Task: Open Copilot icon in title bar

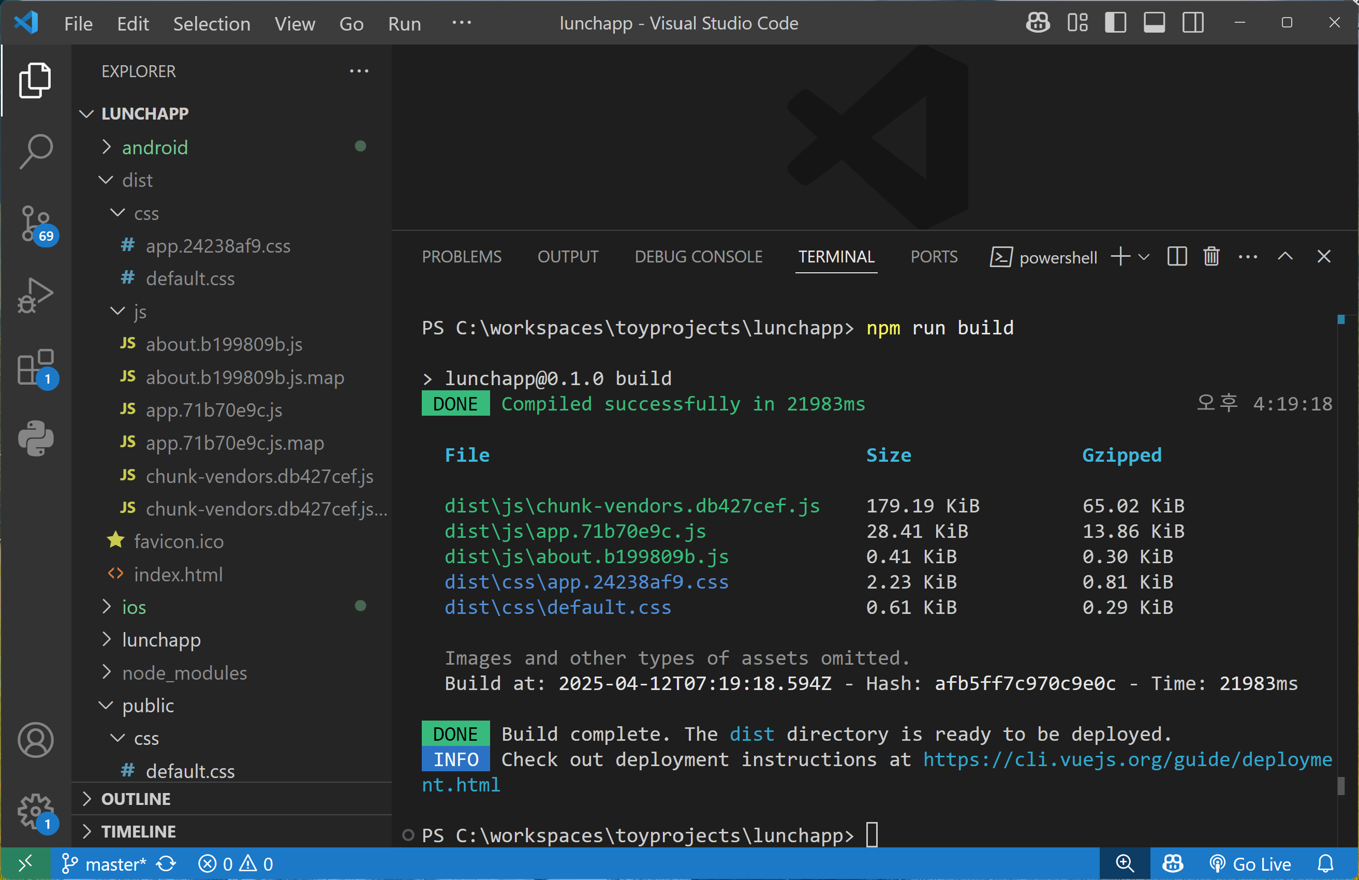Action: coord(1038,22)
